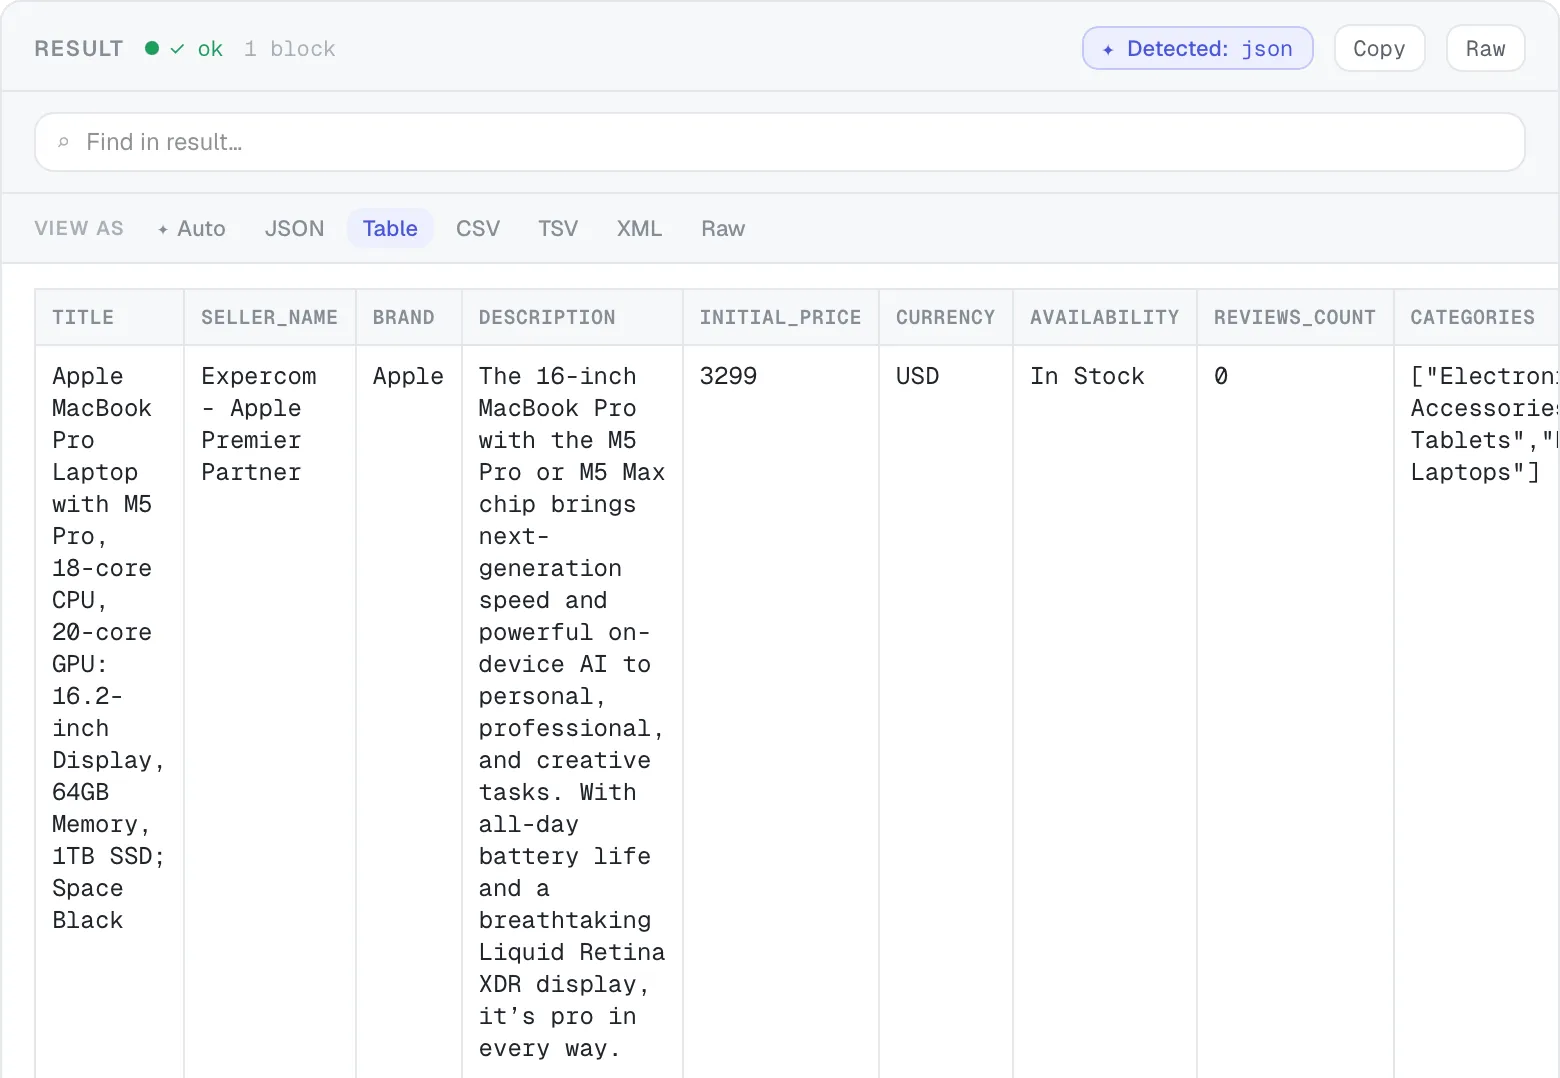1560x1078 pixels.
Task: Click the REVIEWS_COUNT column header
Action: coord(1295,317)
